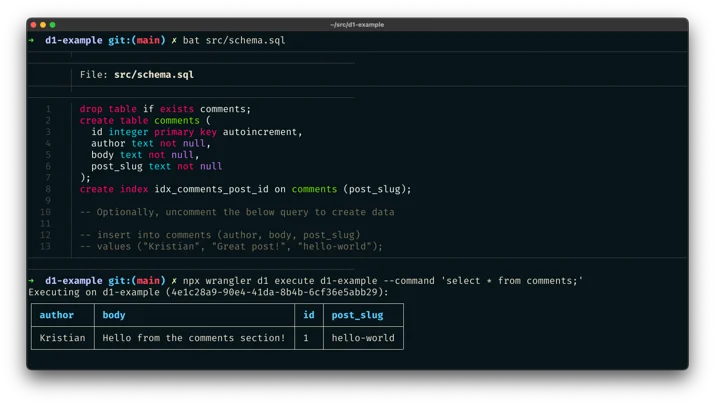Click 'Hello from the comments section!' cell
The height and width of the screenshot is (405, 715).
point(194,338)
